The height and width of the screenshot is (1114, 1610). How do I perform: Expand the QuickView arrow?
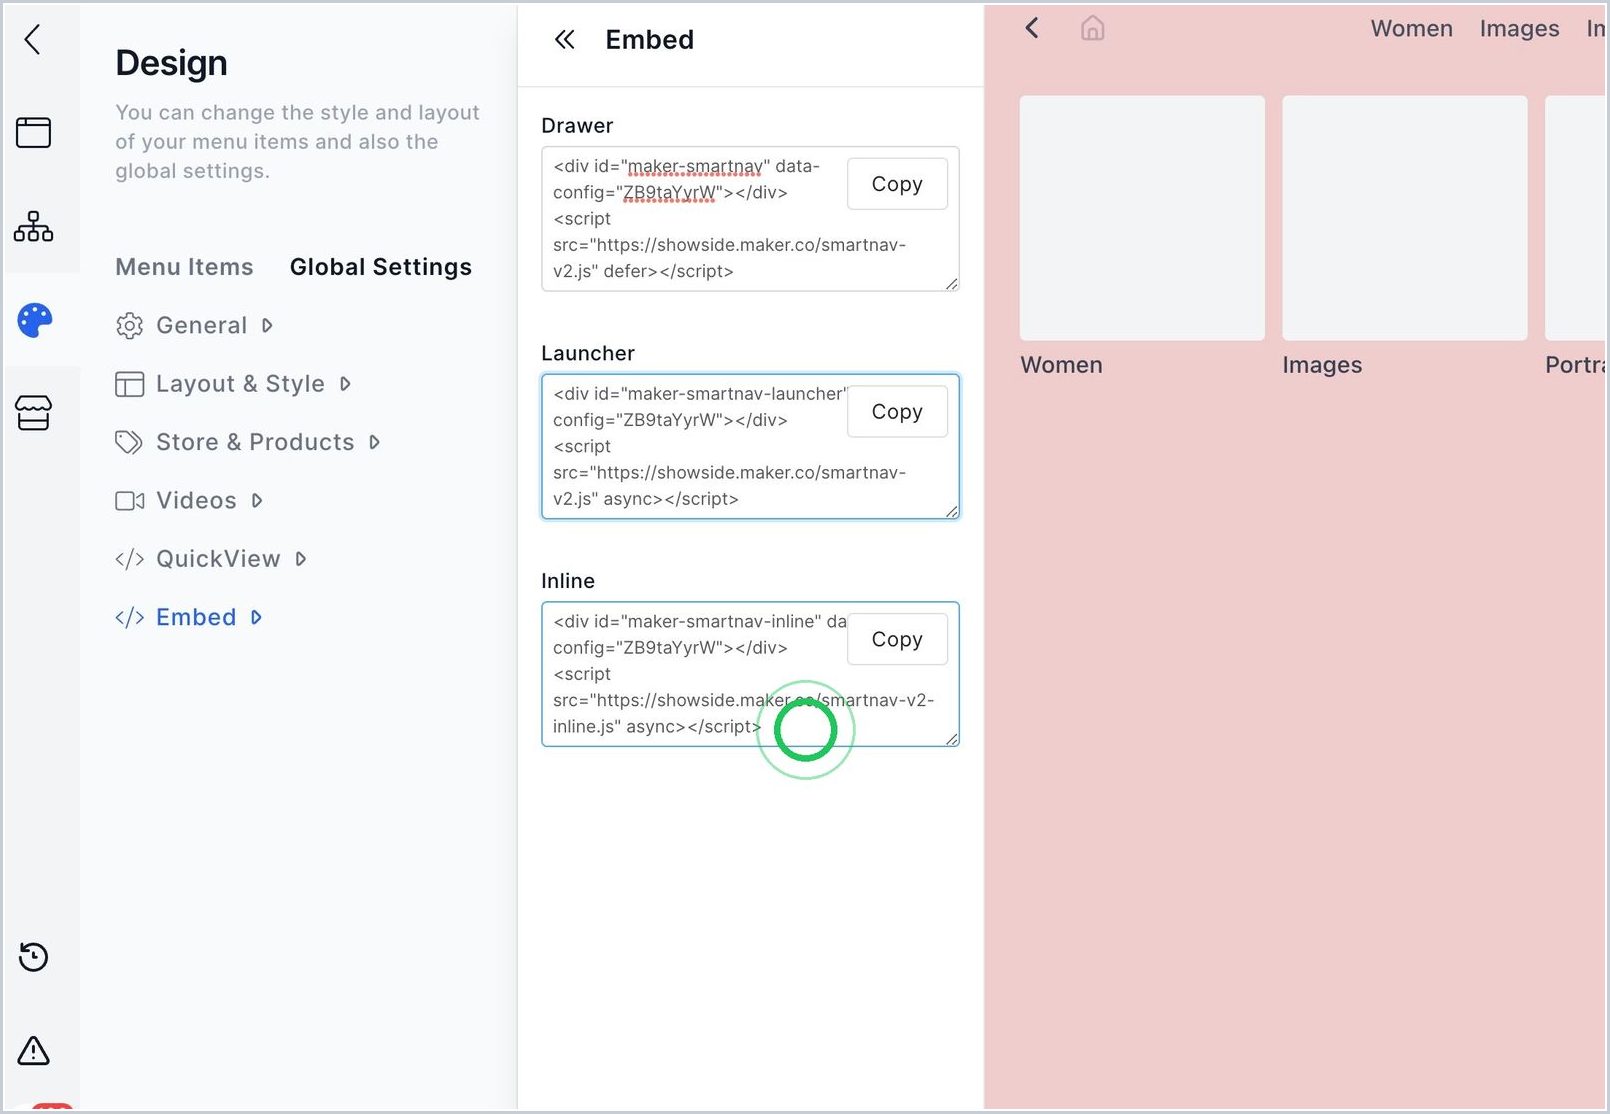pyautogui.click(x=301, y=559)
